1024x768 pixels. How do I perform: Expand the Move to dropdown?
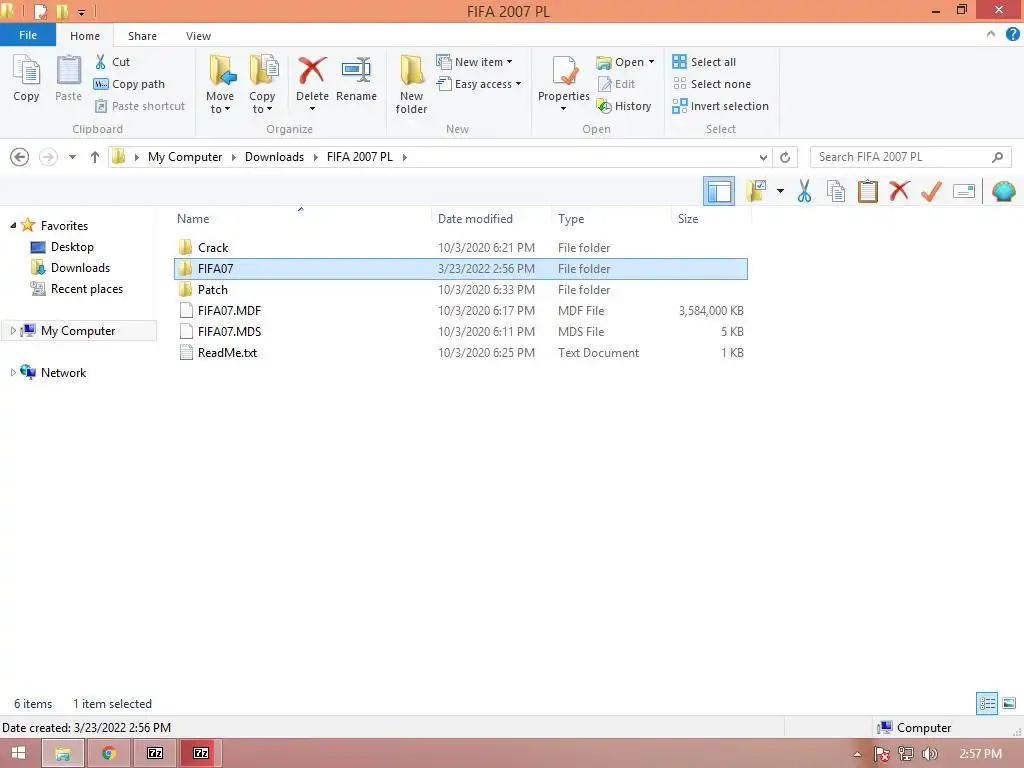coord(220,103)
